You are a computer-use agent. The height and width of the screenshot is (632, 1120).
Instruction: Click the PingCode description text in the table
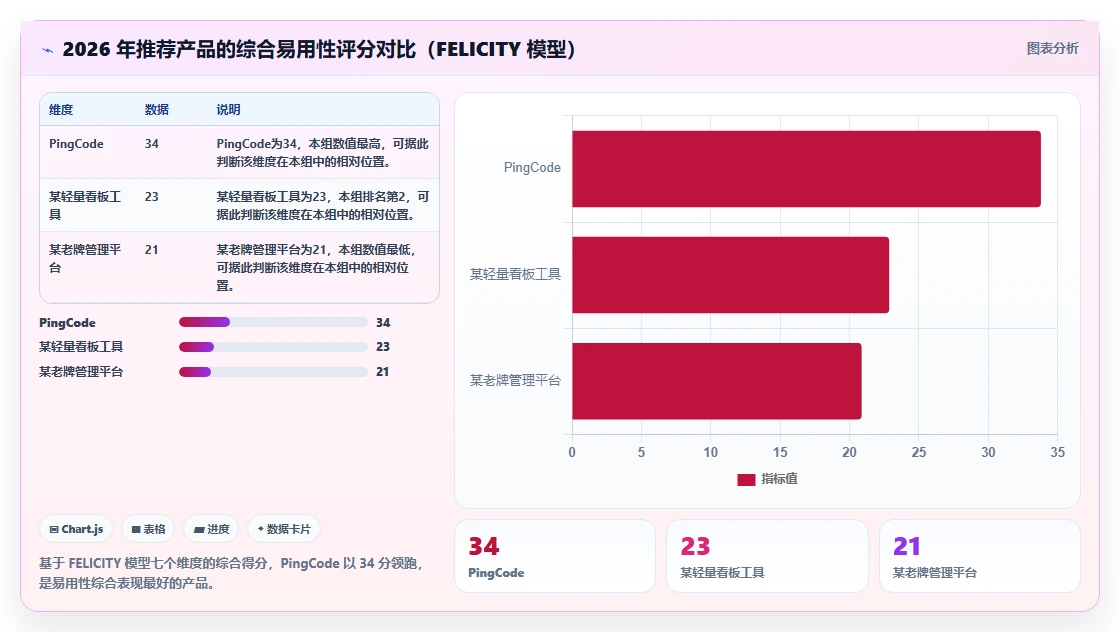[x=322, y=152]
